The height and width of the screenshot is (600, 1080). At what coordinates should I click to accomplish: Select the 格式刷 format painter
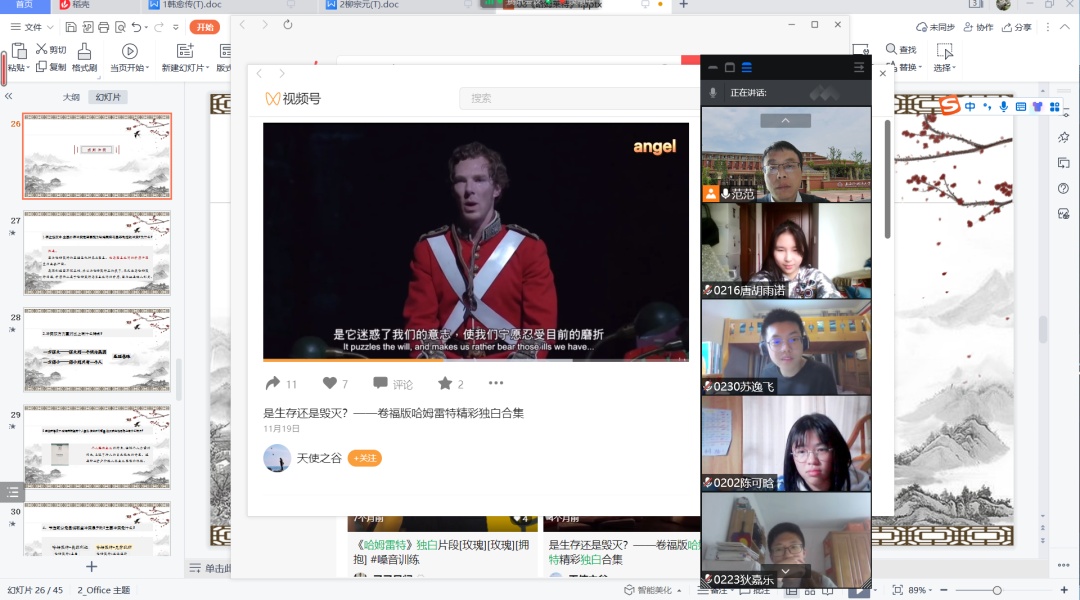[84, 58]
